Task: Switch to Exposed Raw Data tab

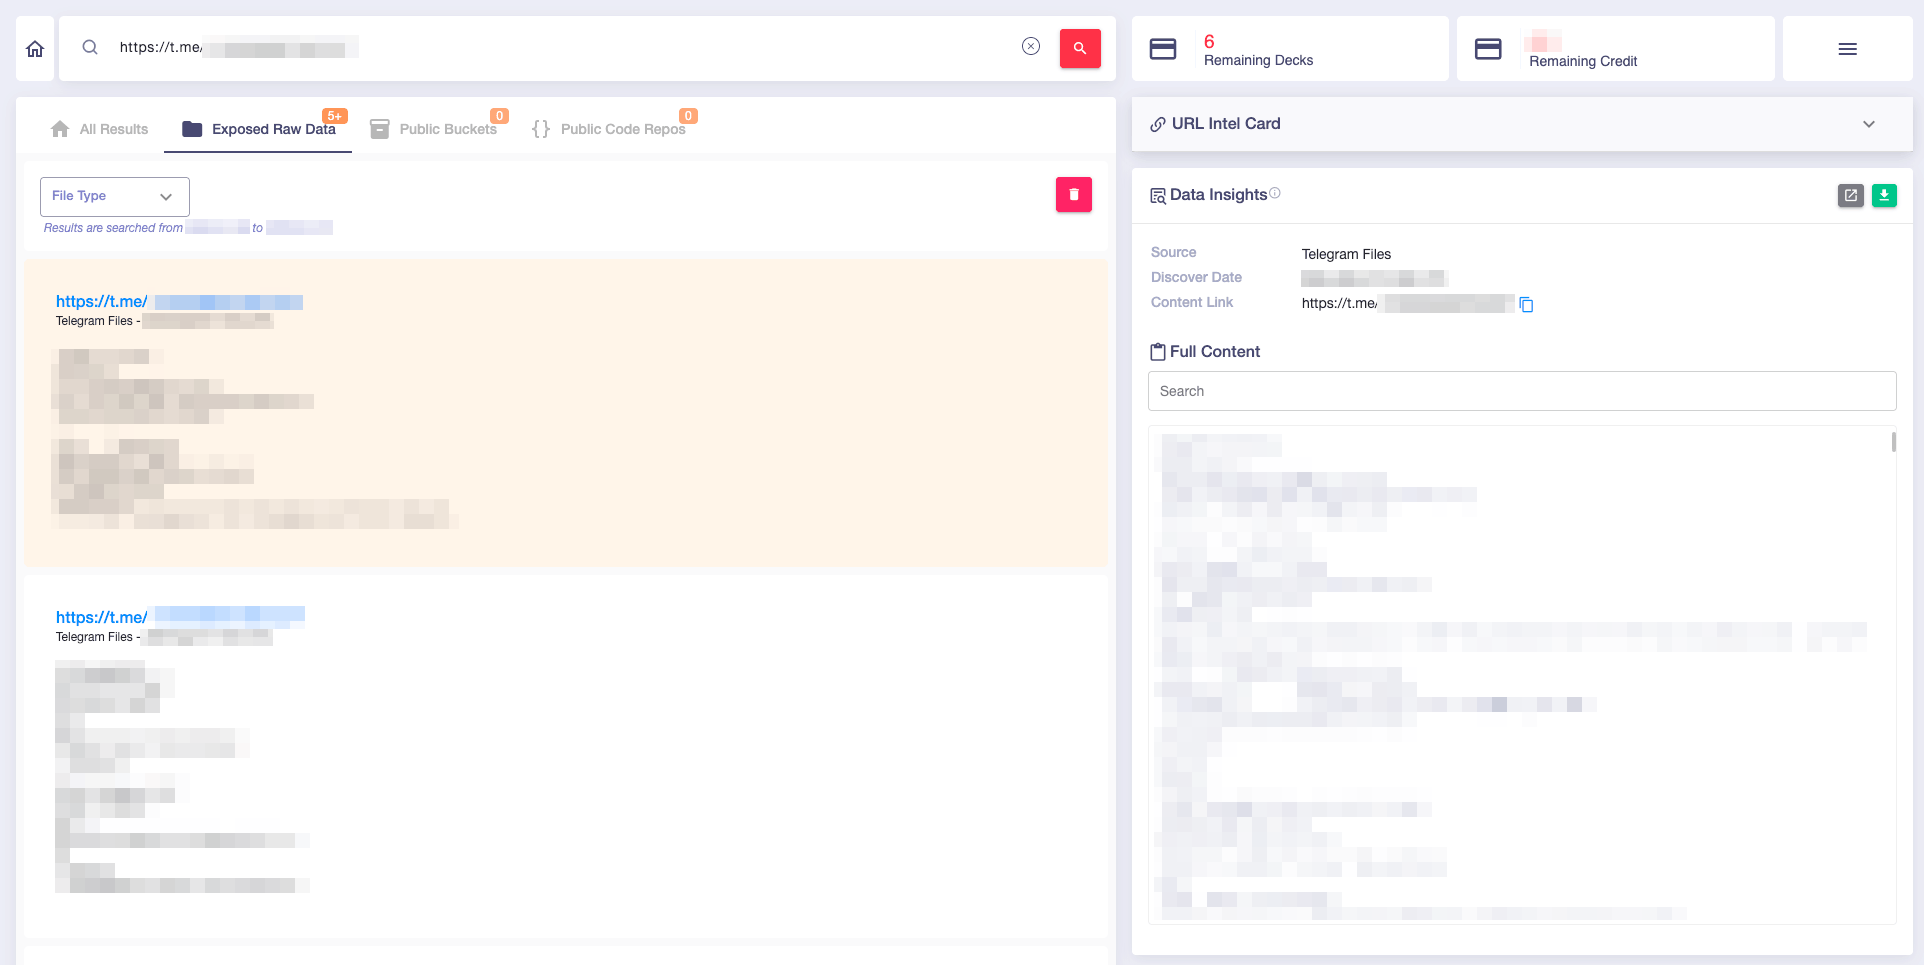Action: (x=258, y=129)
